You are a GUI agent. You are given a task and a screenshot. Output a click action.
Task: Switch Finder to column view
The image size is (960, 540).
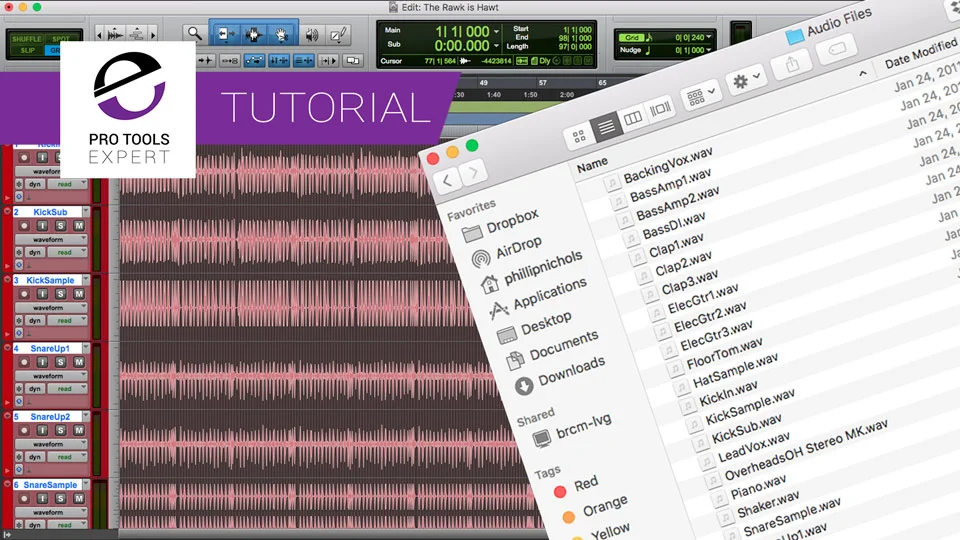coord(632,118)
